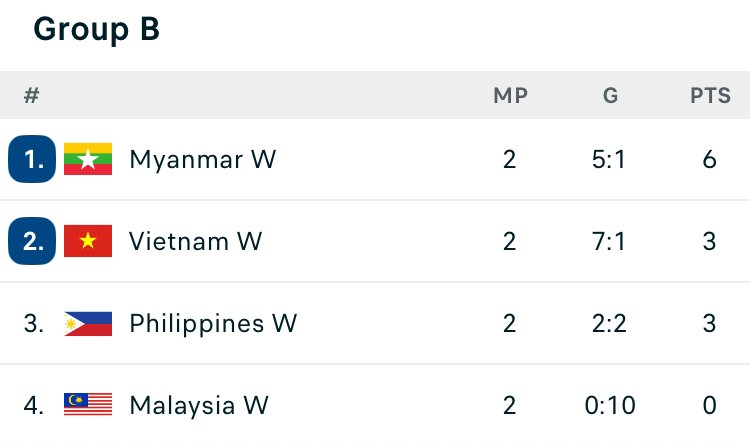This screenshot has height=444, width=750.
Task: Open the Myanmar W team link
Action: point(202,159)
